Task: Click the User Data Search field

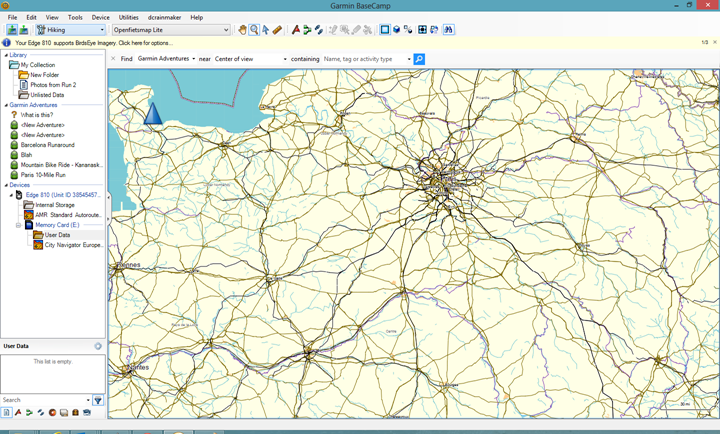Action: coord(43,400)
